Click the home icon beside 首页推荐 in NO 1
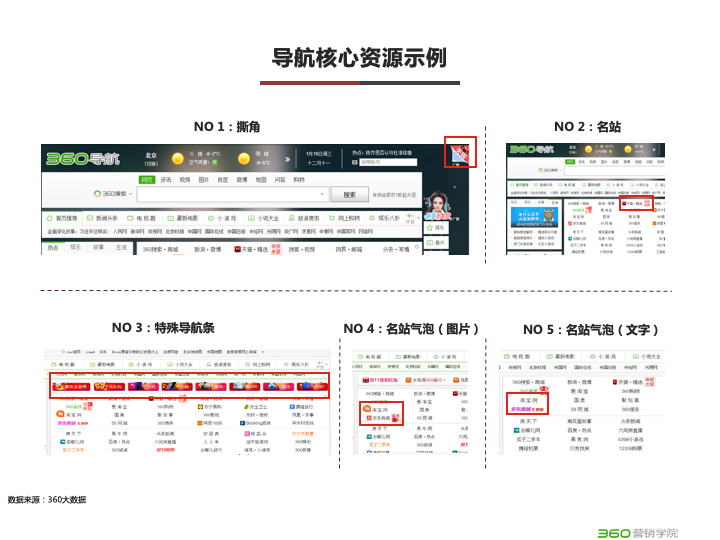Screen dimensions: 720x540 pos(50,218)
